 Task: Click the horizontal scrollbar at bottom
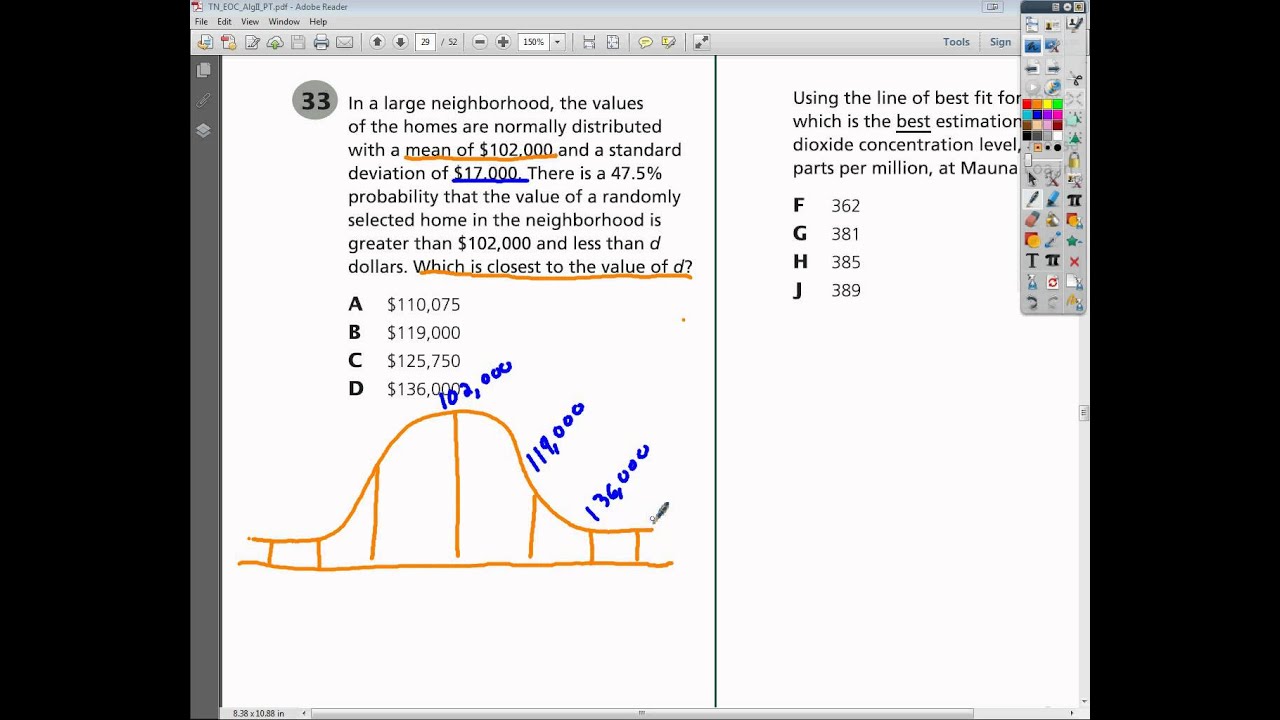coord(640,713)
